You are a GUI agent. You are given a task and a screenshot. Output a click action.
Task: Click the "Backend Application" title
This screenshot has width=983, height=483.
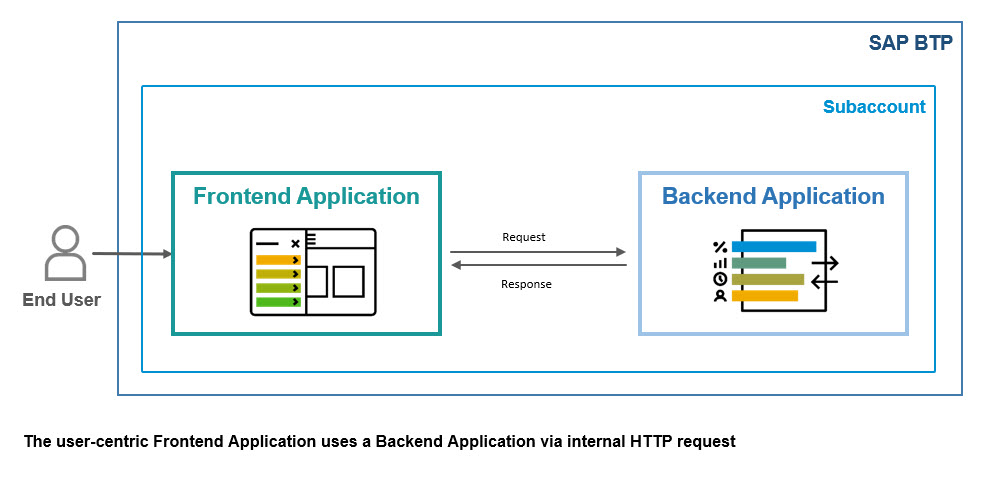[x=773, y=196]
